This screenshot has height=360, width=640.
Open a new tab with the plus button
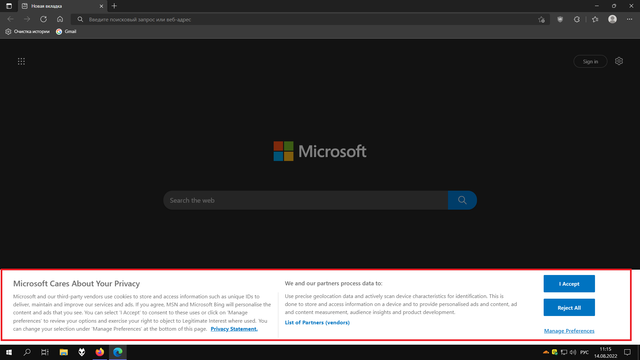tap(114, 6)
